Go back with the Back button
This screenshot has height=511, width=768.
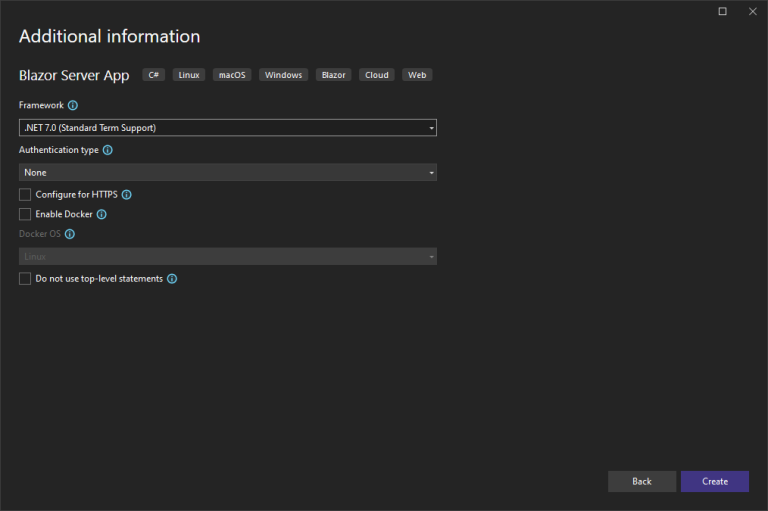[x=641, y=481]
